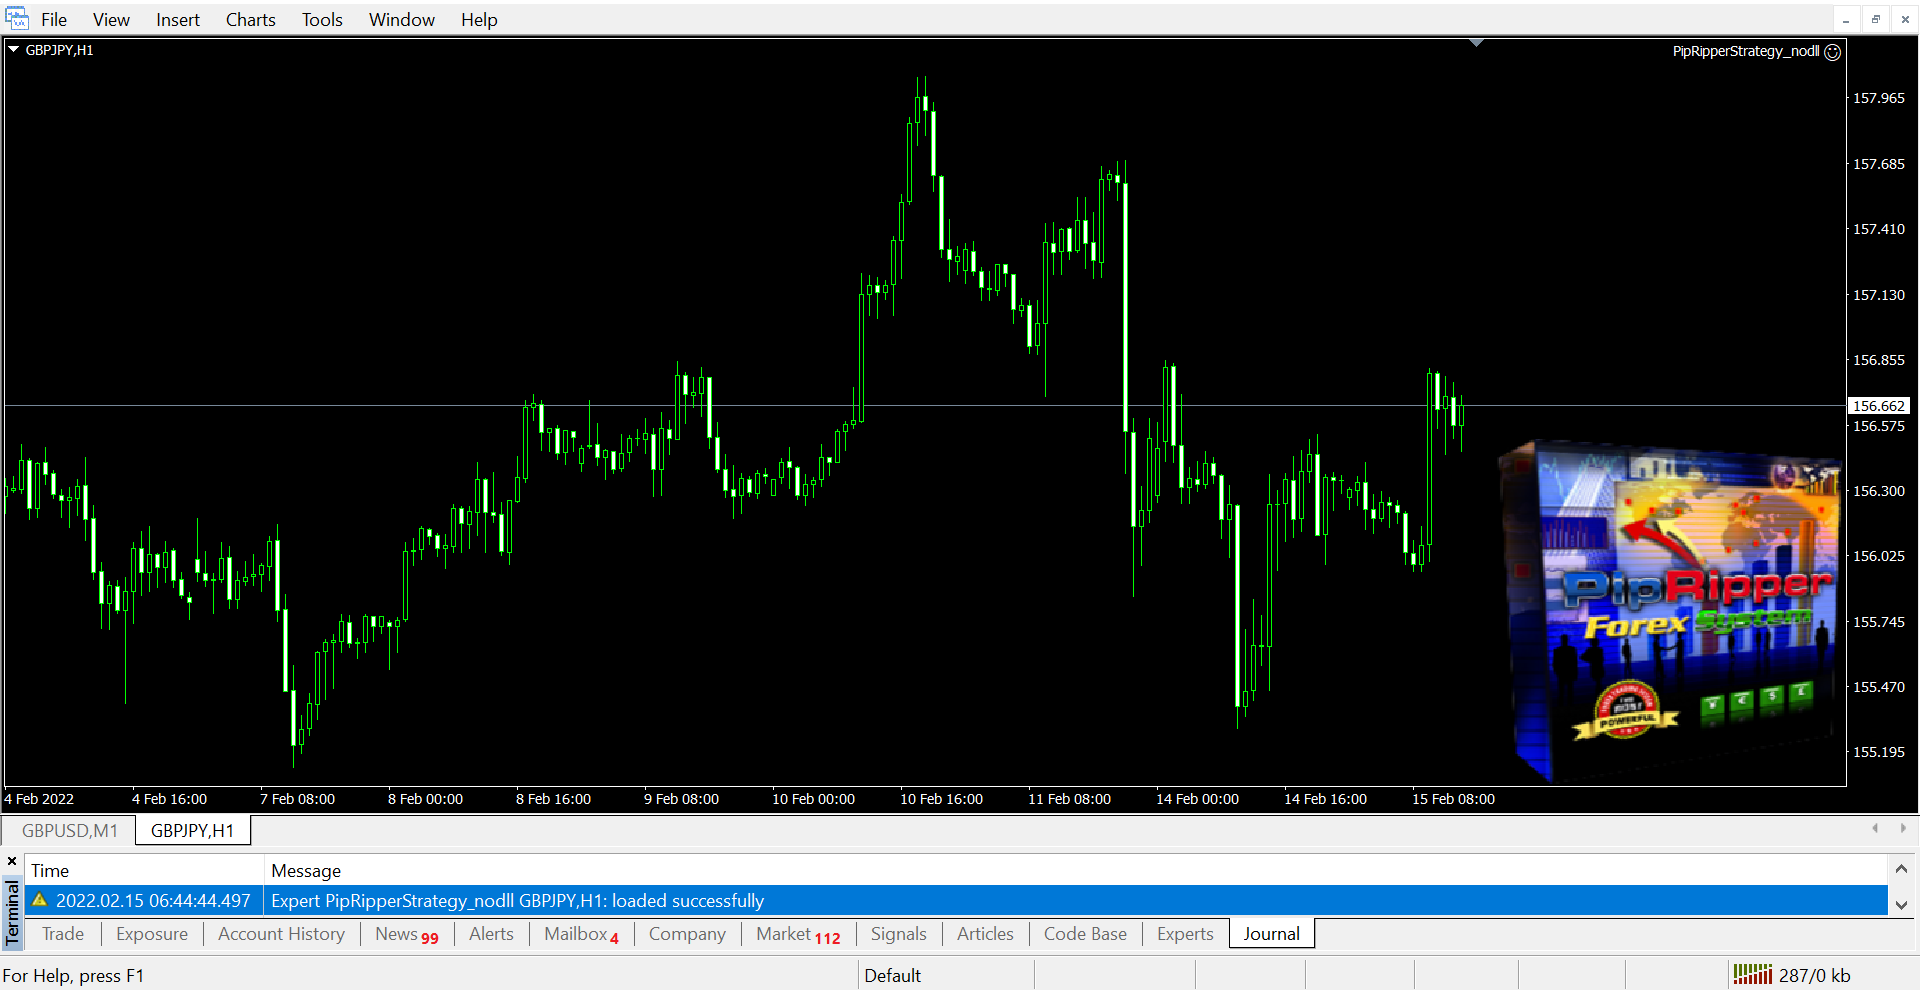This screenshot has width=1920, height=990.
Task: Click the journal scrollbar down arrow
Action: (x=1901, y=904)
